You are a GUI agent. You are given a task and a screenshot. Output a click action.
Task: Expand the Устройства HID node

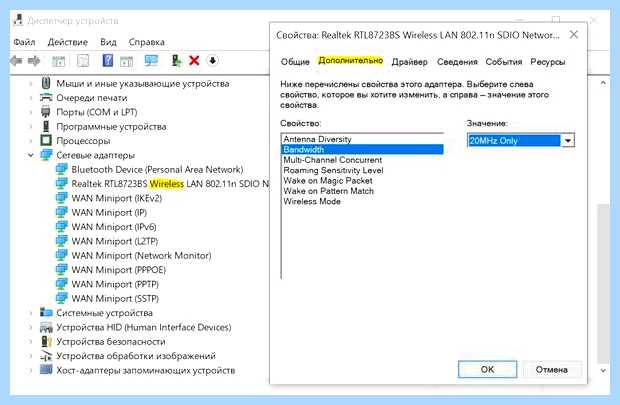click(x=31, y=327)
